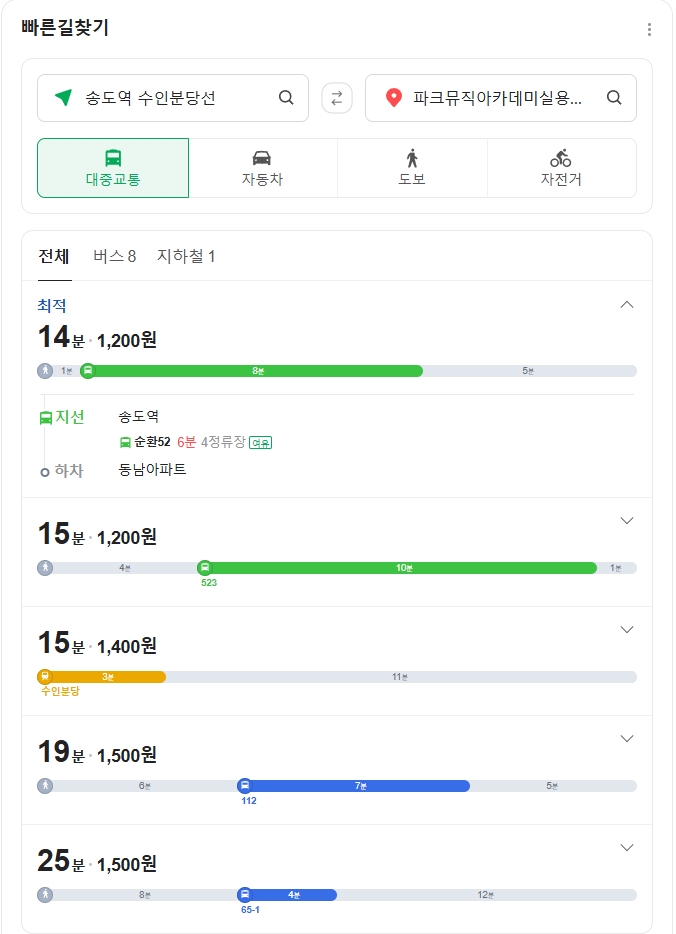Switch to 자동차 car mode
This screenshot has height=934, width=676.
(x=262, y=168)
